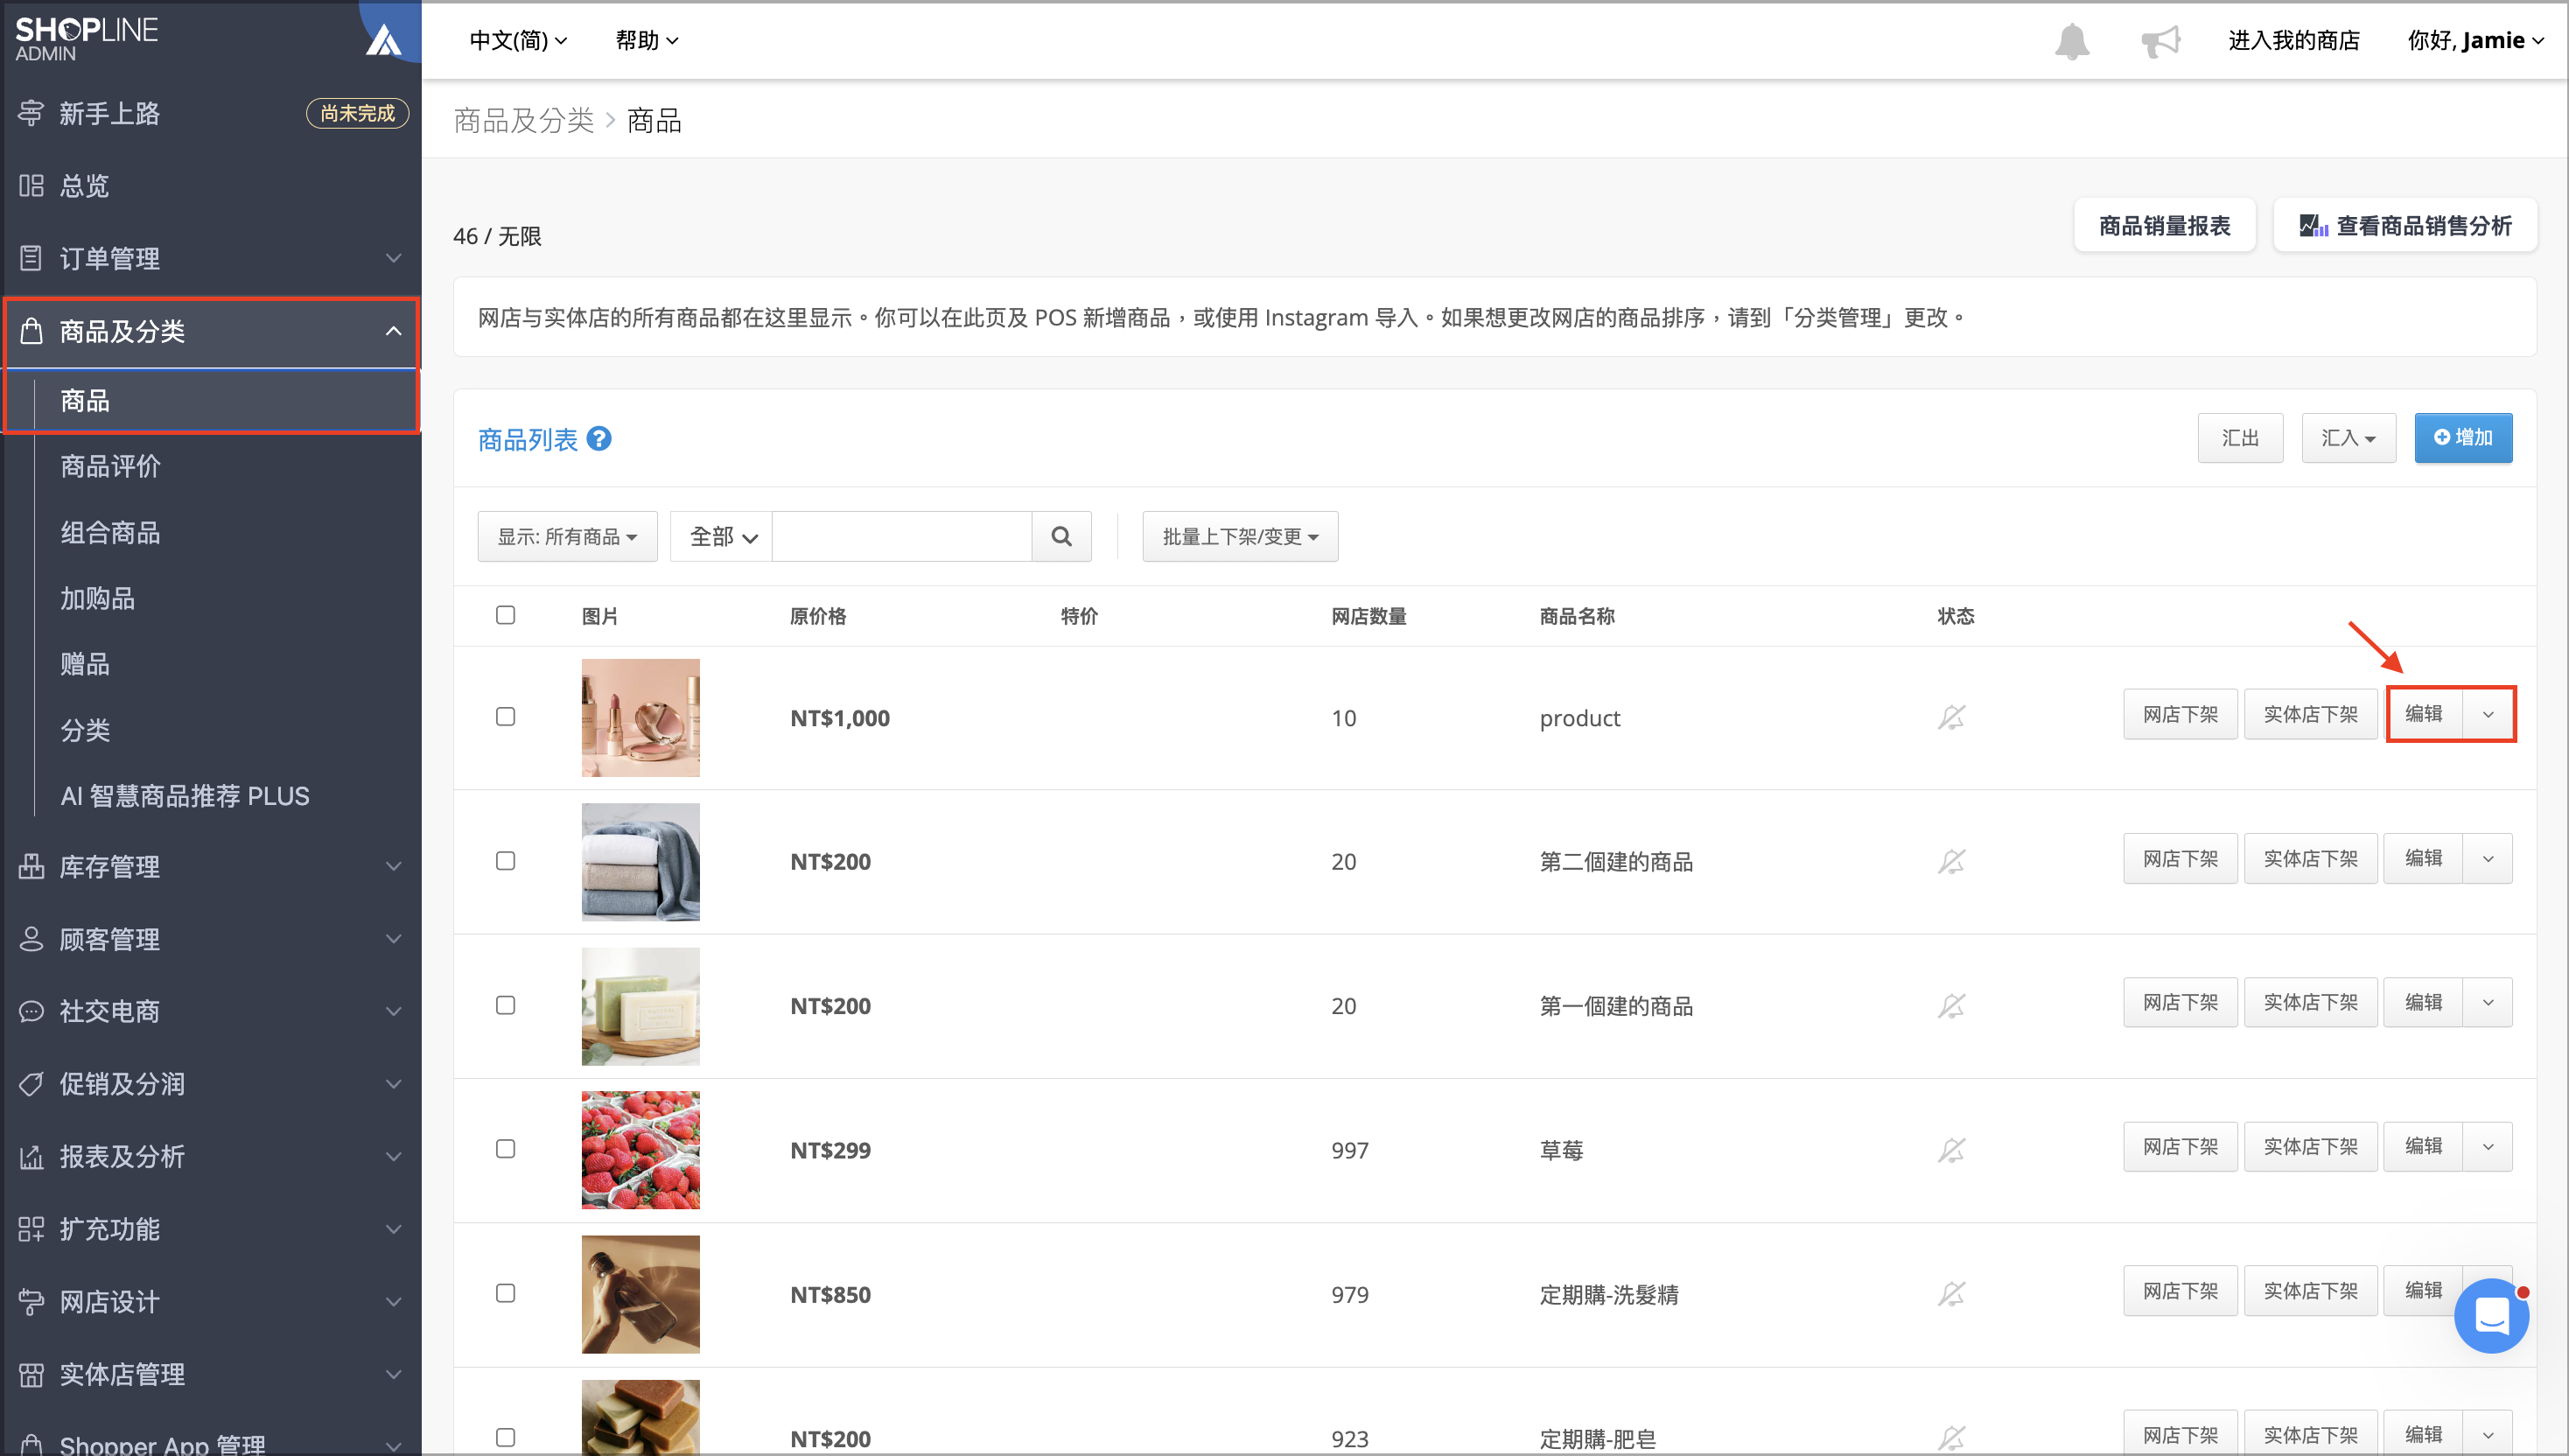The image size is (2569, 1456).
Task: Open the 全部 search scope dropdown
Action: point(721,536)
